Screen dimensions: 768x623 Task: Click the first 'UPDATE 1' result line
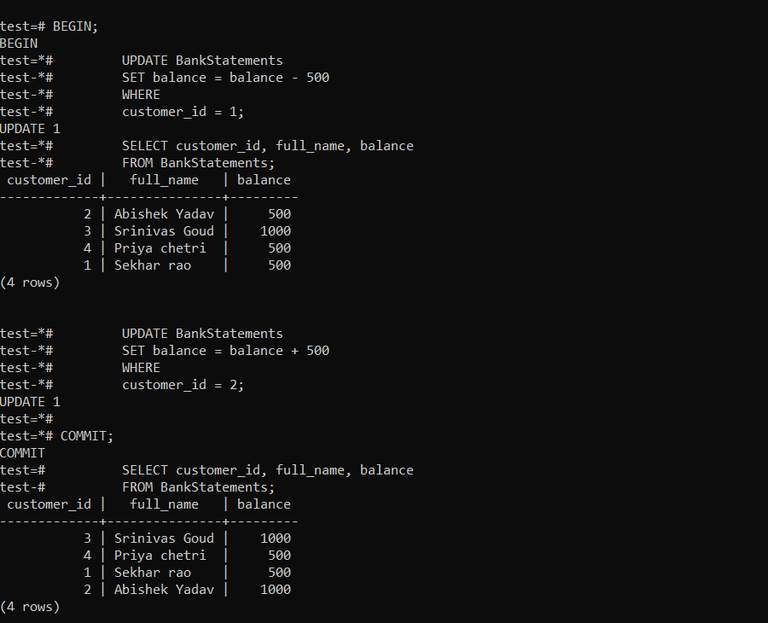[30, 129]
